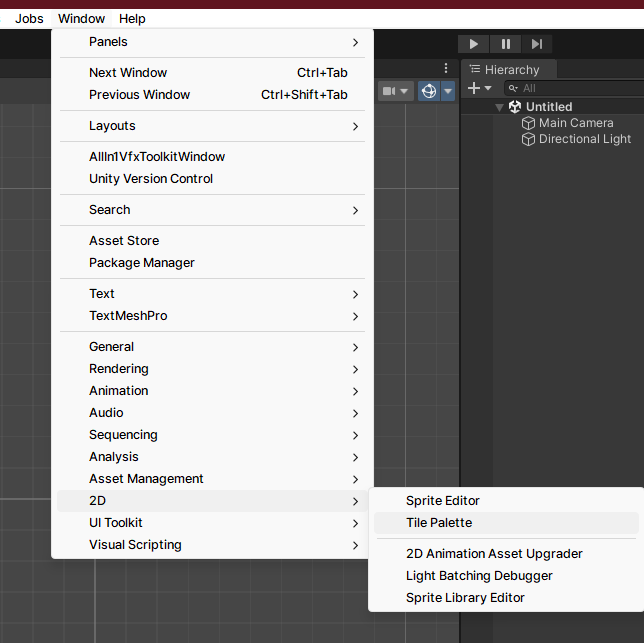The width and height of the screenshot is (644, 643).
Task: Click the plus Create button in Hierarchy
Action: 474,88
